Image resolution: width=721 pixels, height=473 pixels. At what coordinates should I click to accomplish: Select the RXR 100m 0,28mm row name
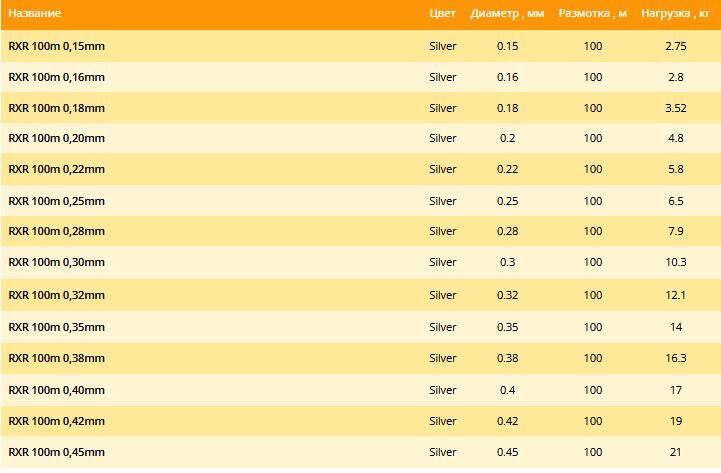coord(57,231)
